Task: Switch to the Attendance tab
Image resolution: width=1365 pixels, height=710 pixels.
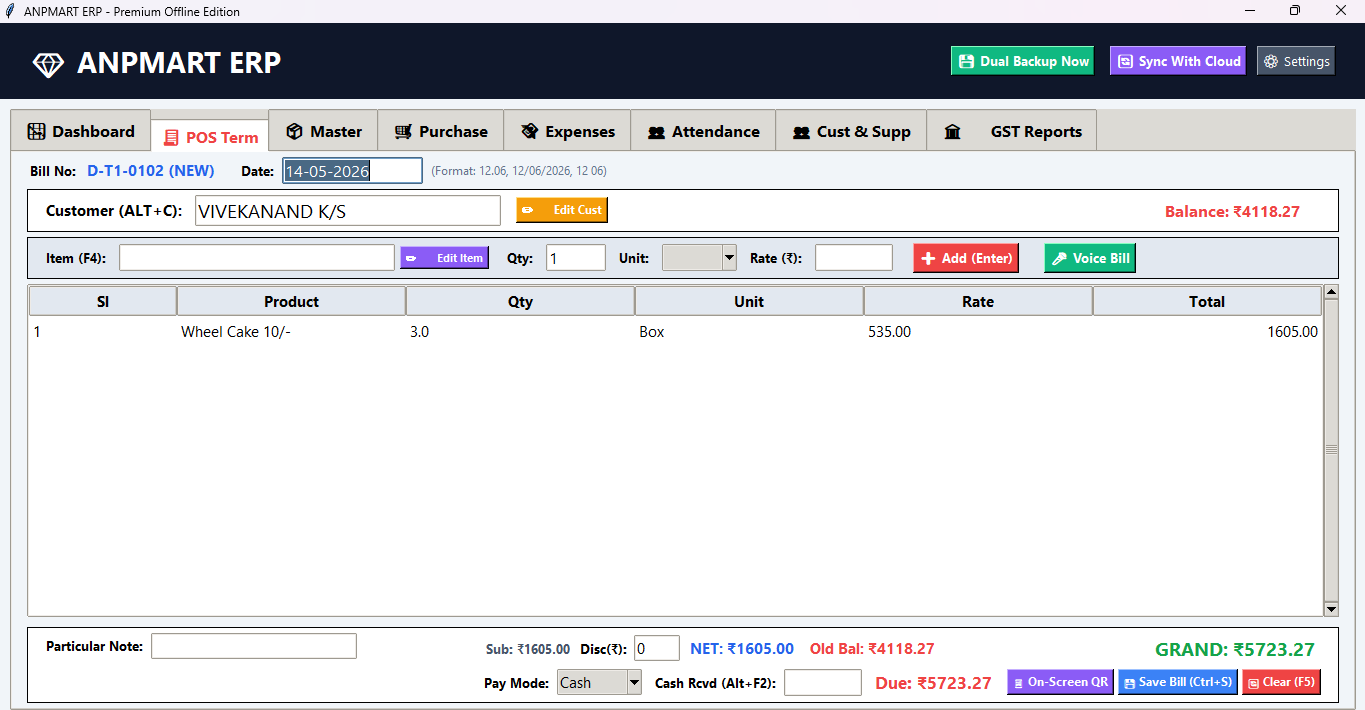Action: pyautogui.click(x=703, y=131)
